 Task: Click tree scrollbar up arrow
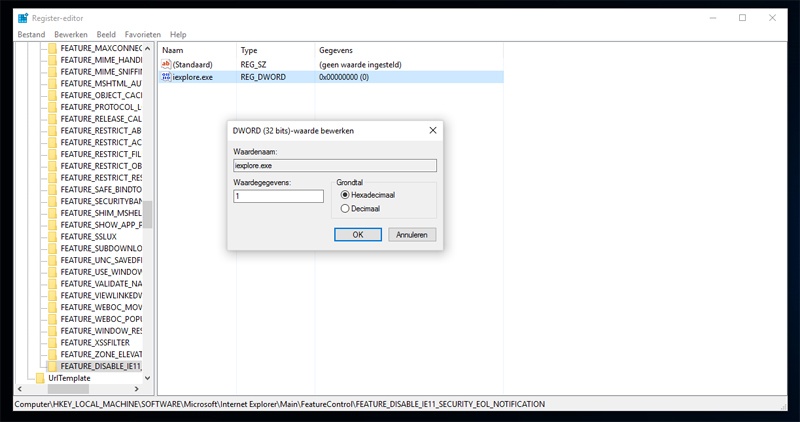pyautogui.click(x=147, y=48)
